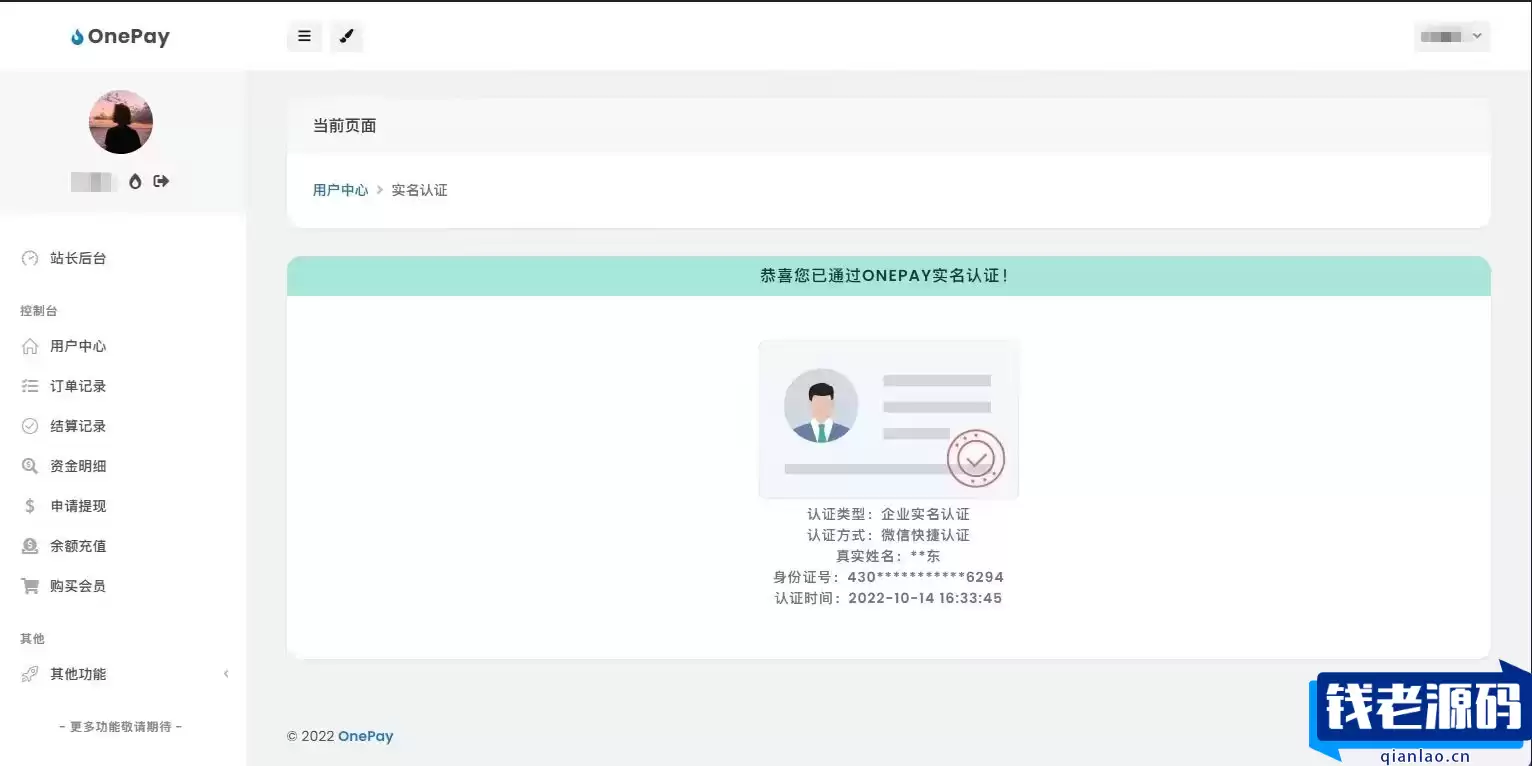Click the 身份证号 line ending 6294
The image size is (1532, 766).
[x=889, y=577]
